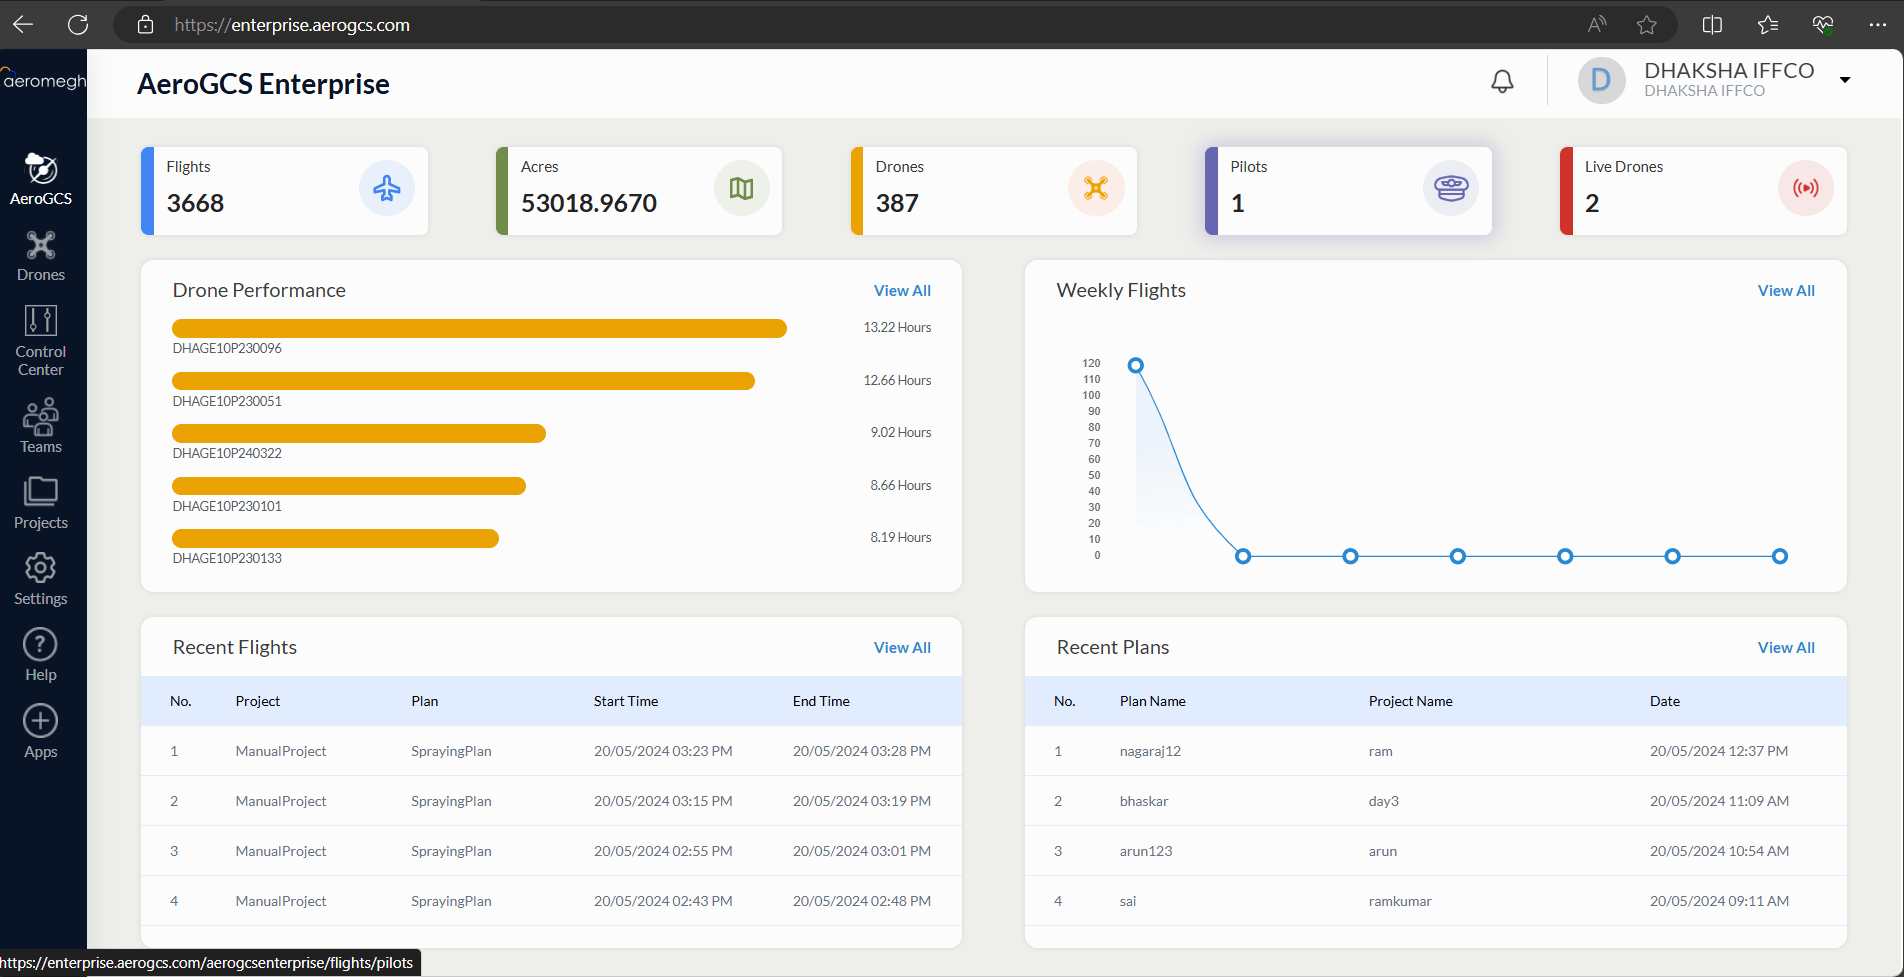Click the peak point on Weekly Flights chart

point(1136,366)
